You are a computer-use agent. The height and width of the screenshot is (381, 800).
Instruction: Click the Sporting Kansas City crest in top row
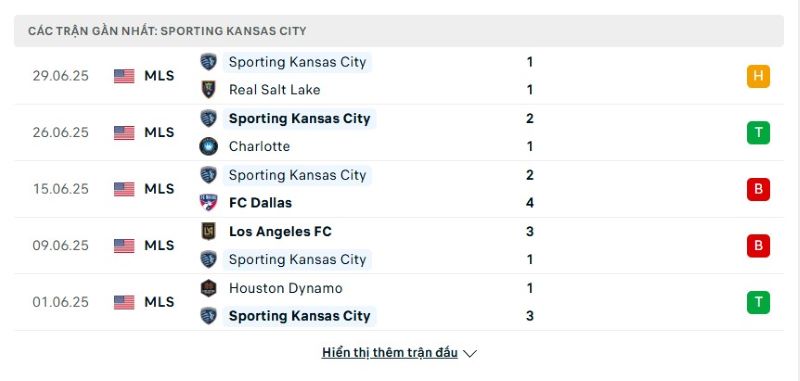[x=208, y=62]
